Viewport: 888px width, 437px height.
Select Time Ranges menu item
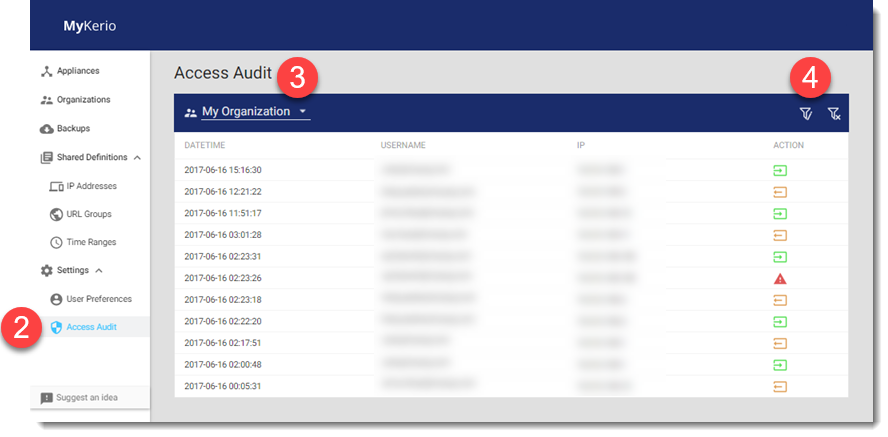tap(91, 242)
